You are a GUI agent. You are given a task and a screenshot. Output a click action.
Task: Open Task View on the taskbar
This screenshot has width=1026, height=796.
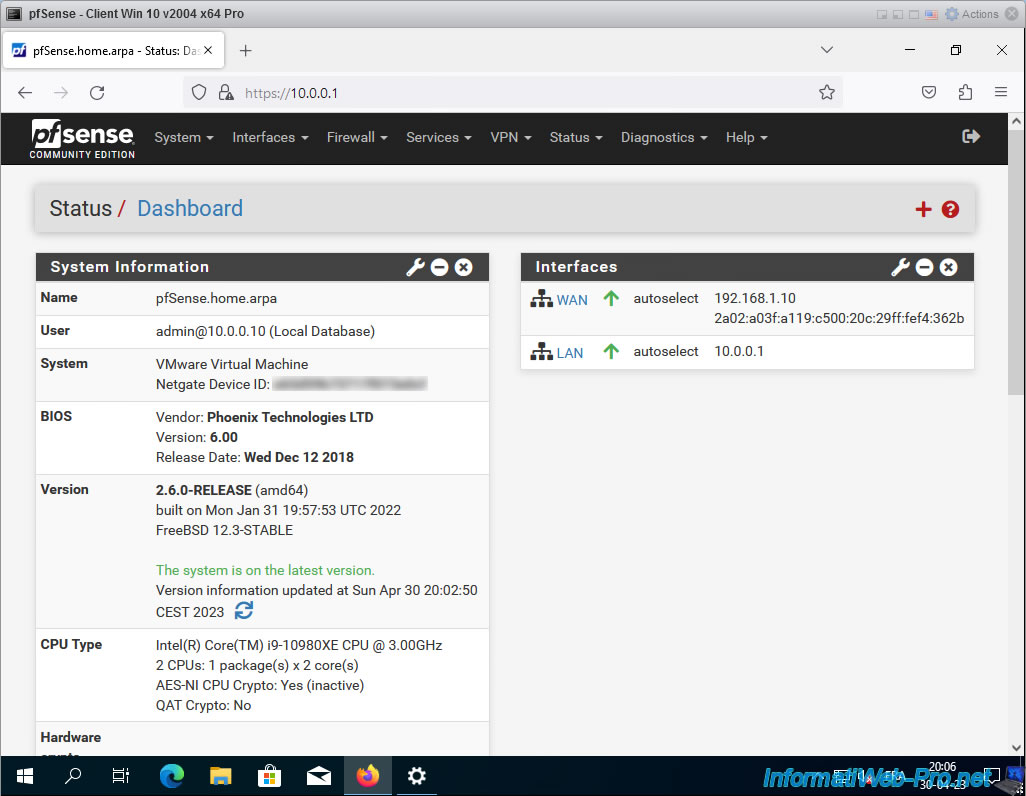(121, 776)
